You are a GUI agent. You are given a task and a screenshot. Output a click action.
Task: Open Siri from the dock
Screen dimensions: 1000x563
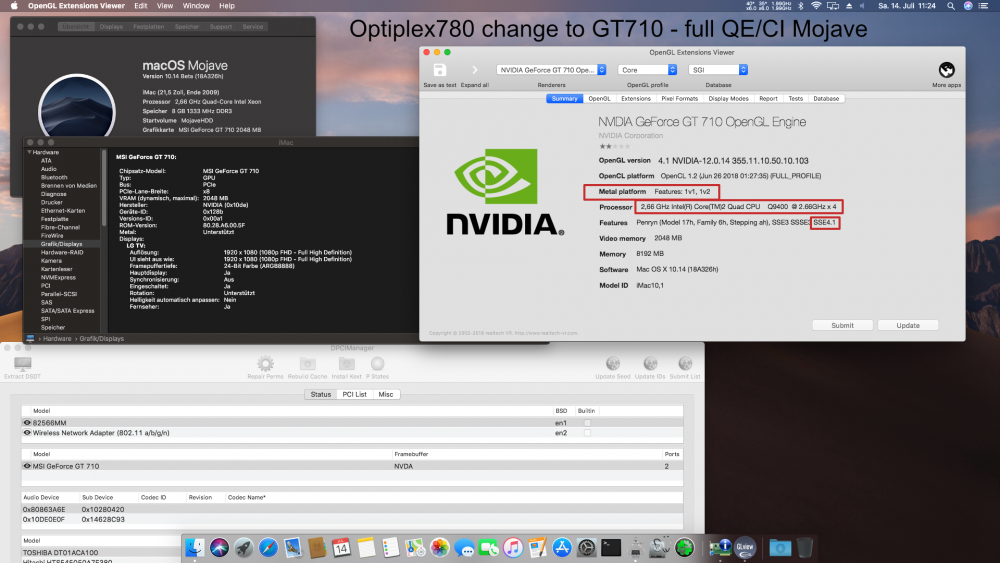point(219,547)
